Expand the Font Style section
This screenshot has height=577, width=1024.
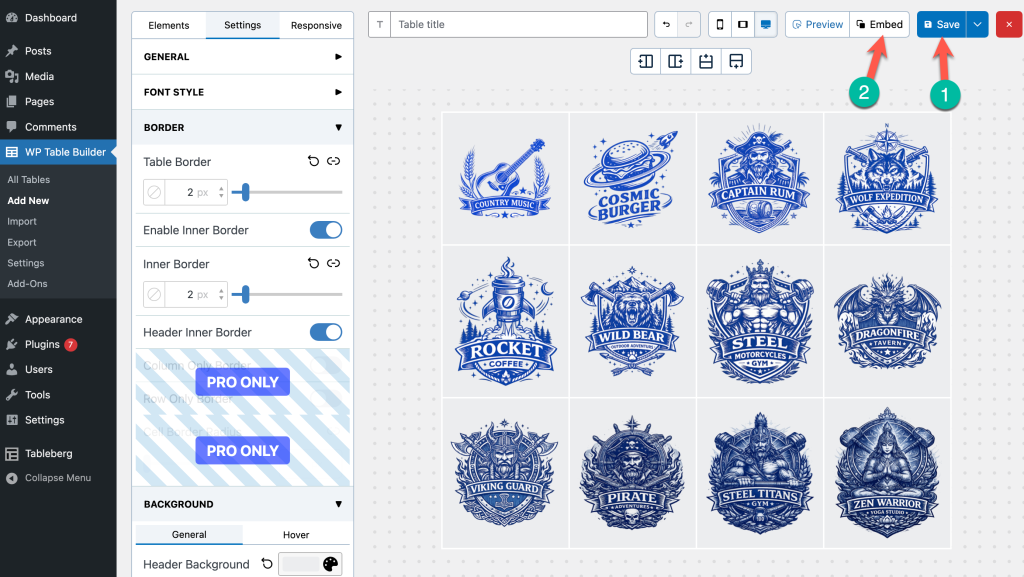click(242, 92)
